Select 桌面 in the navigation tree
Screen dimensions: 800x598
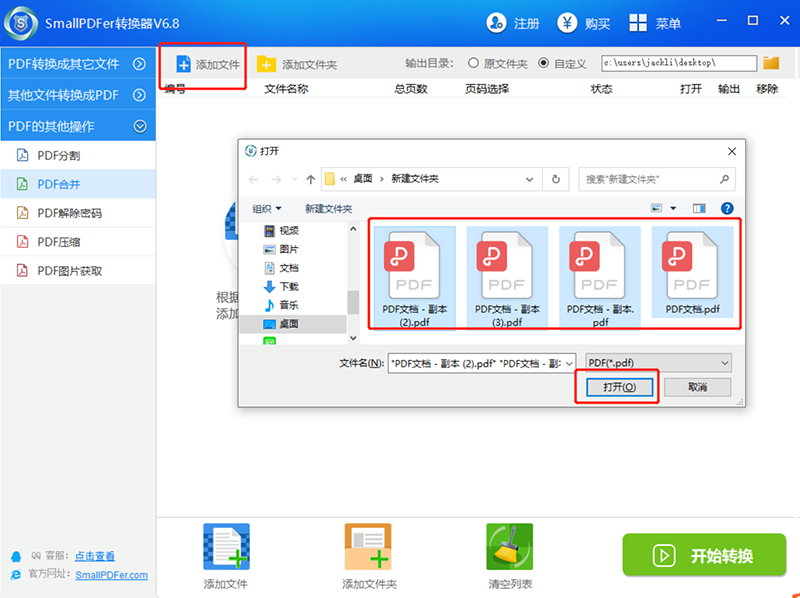coord(293,323)
